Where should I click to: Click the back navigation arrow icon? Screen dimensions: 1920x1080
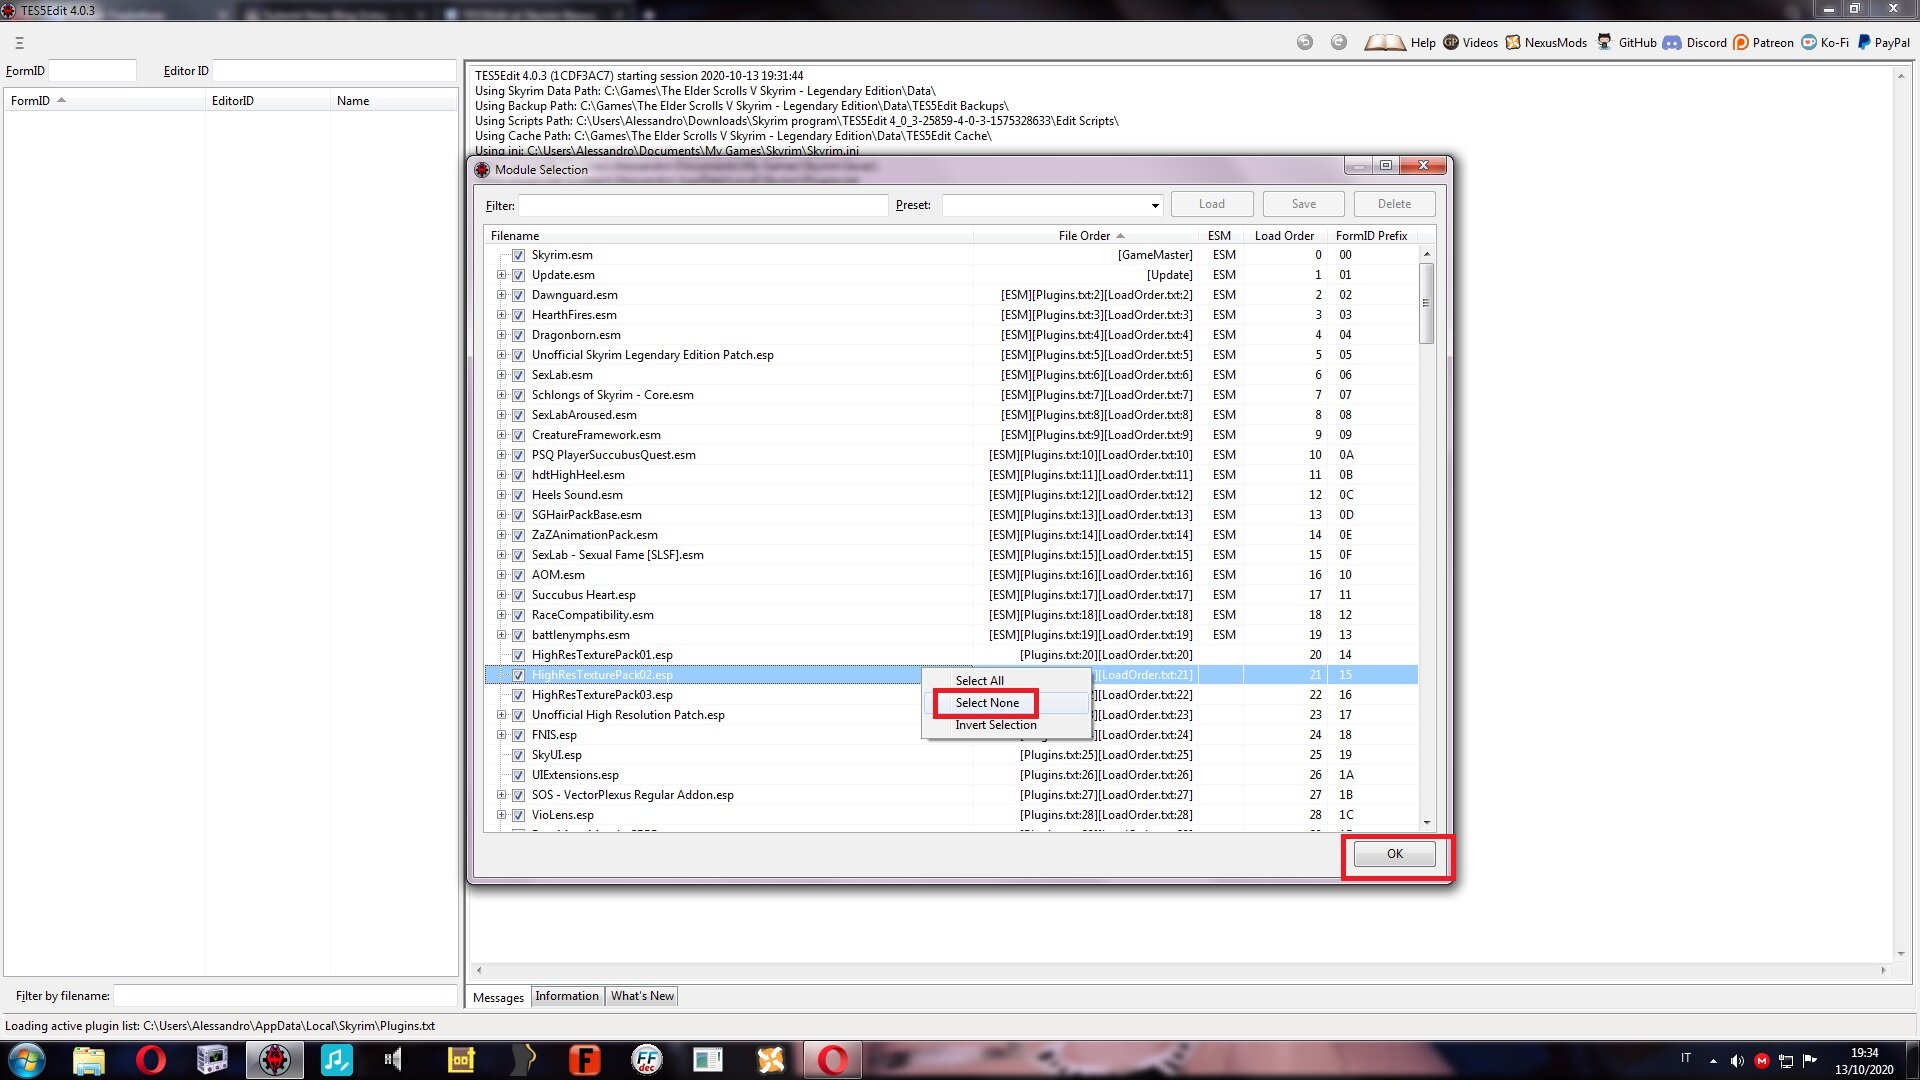1305,42
